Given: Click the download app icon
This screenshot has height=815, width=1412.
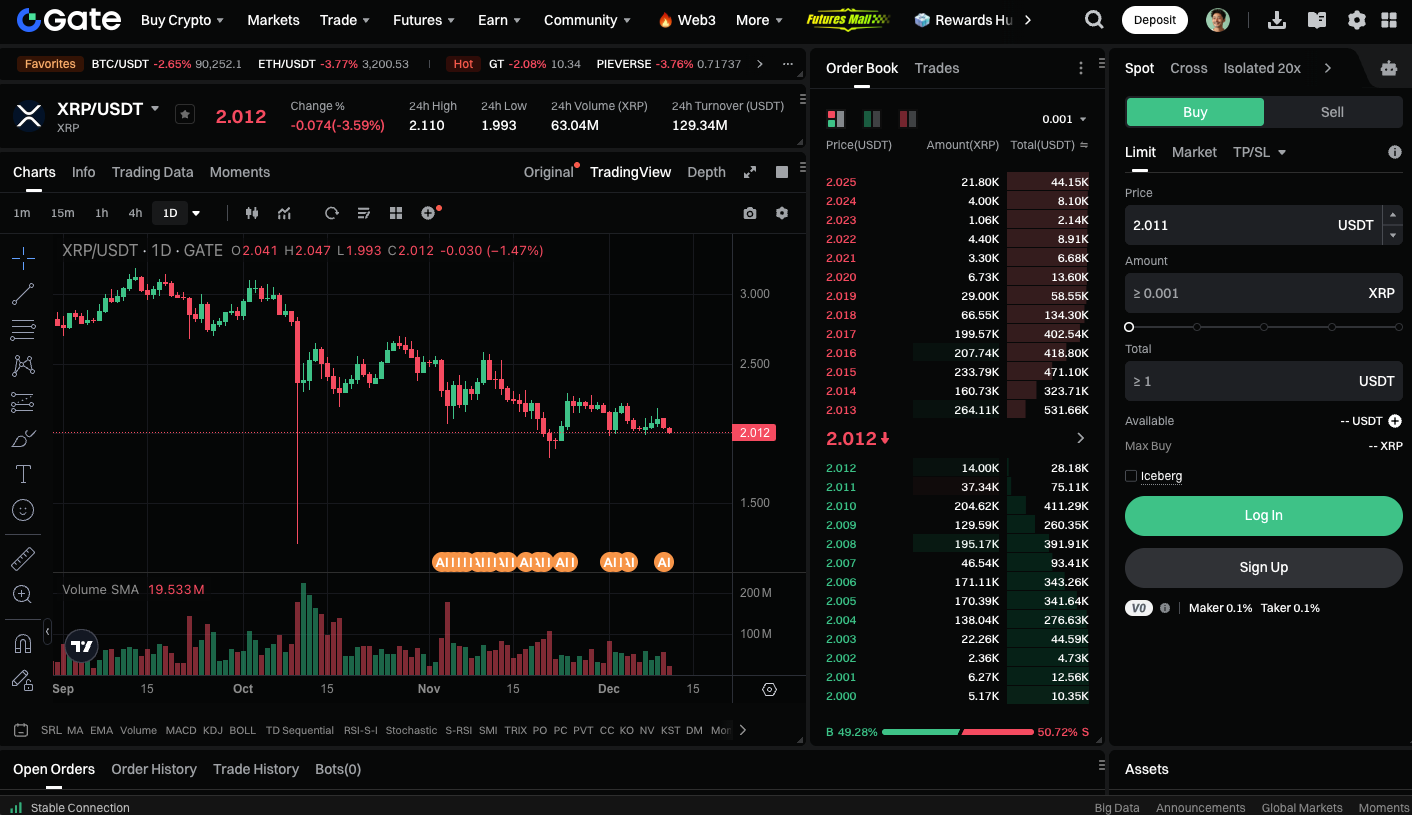Looking at the screenshot, I should coord(1277,20).
